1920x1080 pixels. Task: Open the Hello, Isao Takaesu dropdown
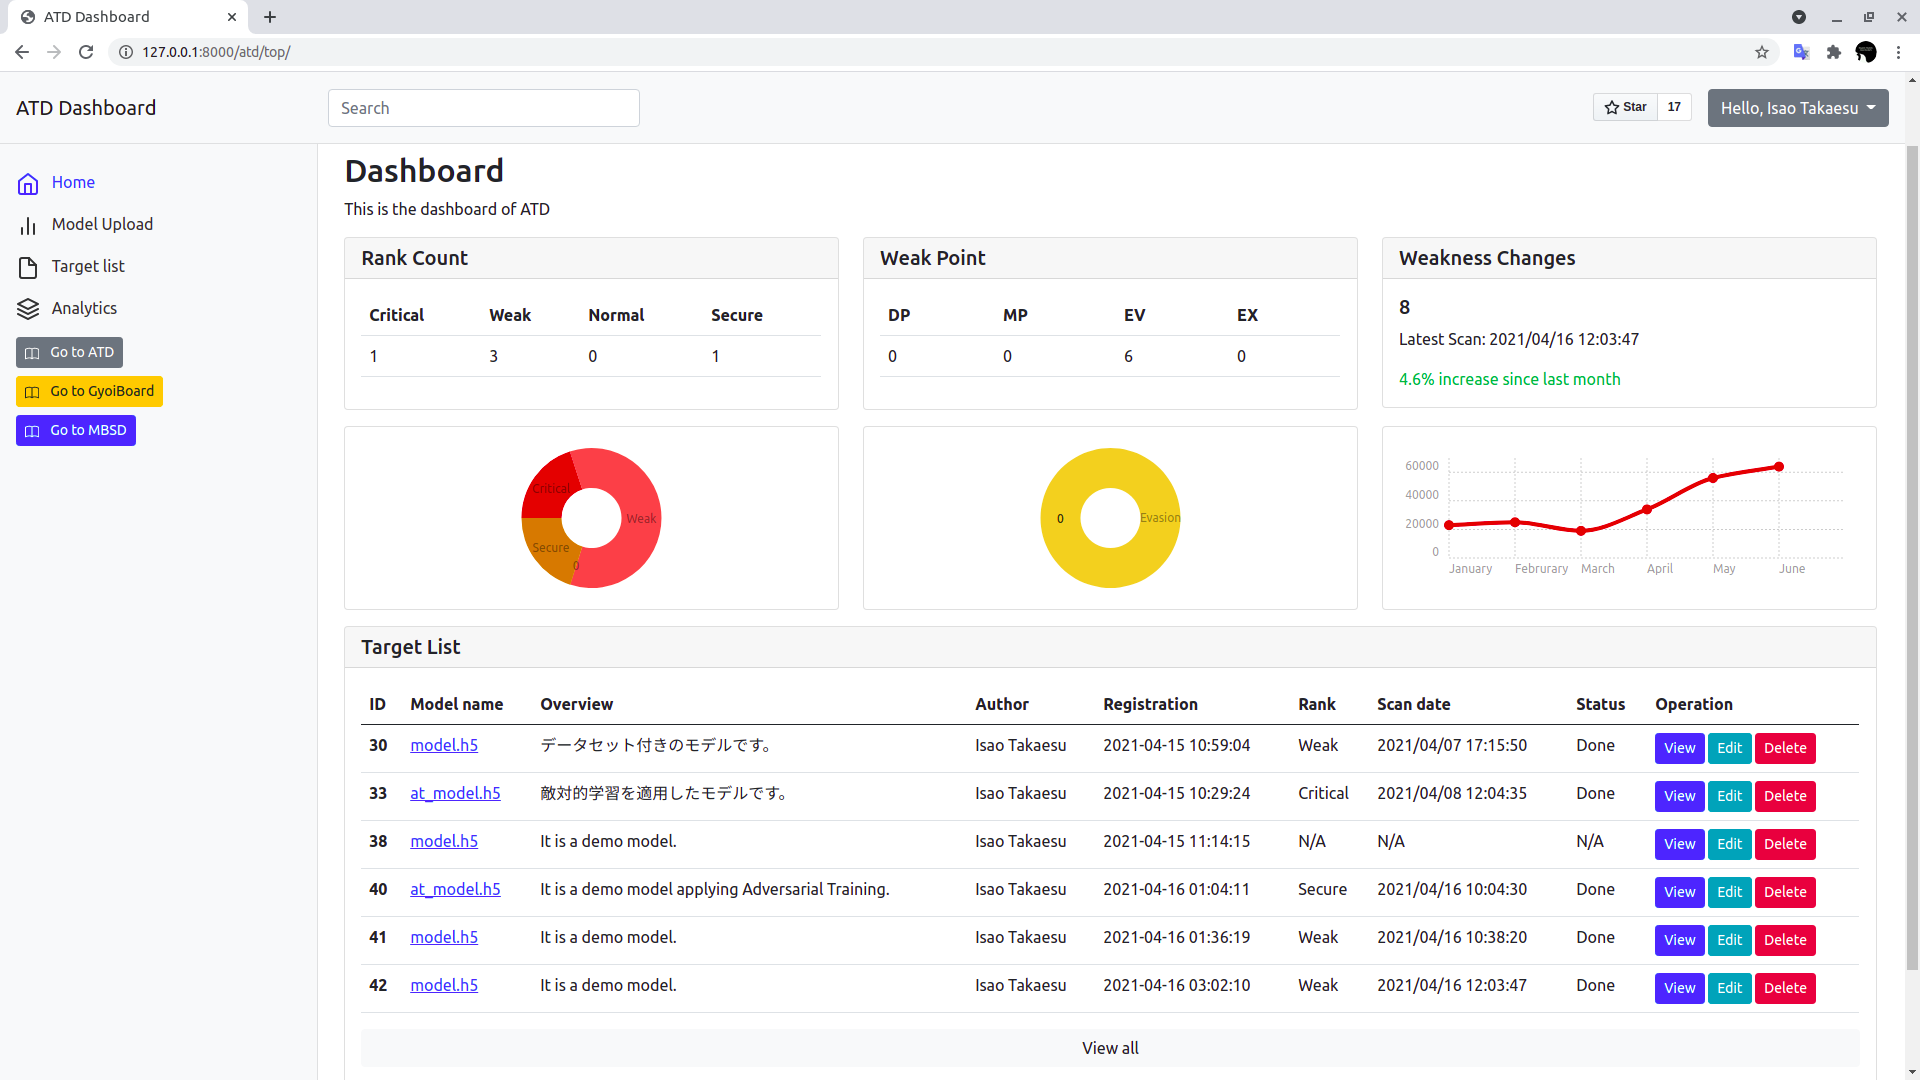pos(1797,108)
